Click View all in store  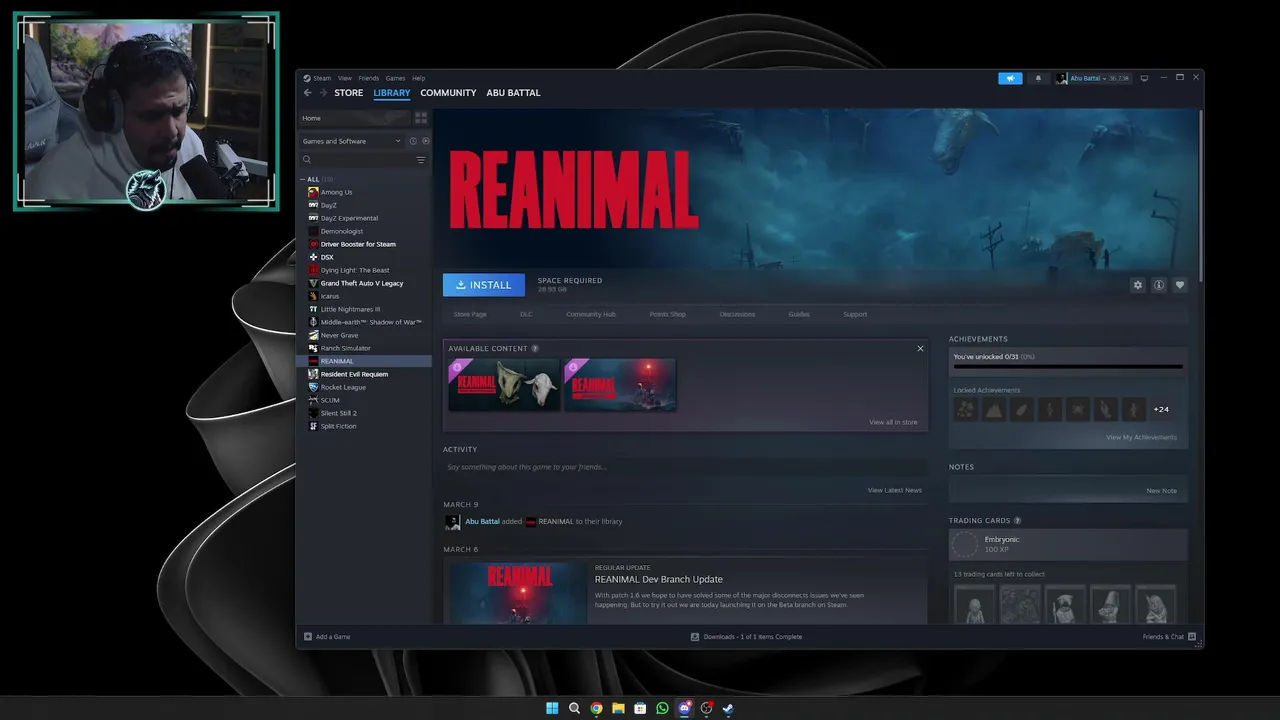coord(893,422)
